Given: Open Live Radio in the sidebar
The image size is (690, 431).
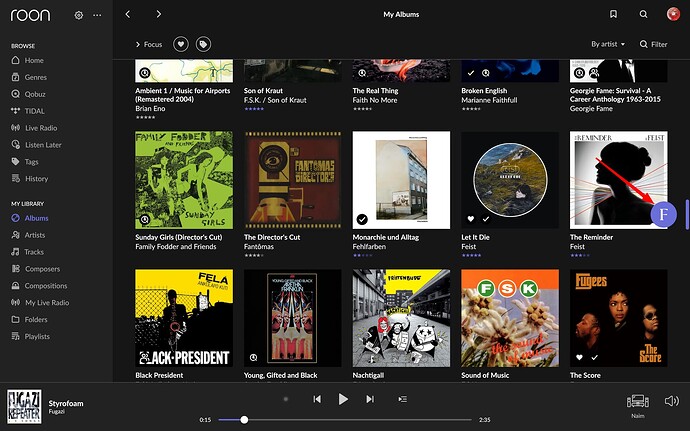Looking at the screenshot, I should pyautogui.click(x=34, y=128).
